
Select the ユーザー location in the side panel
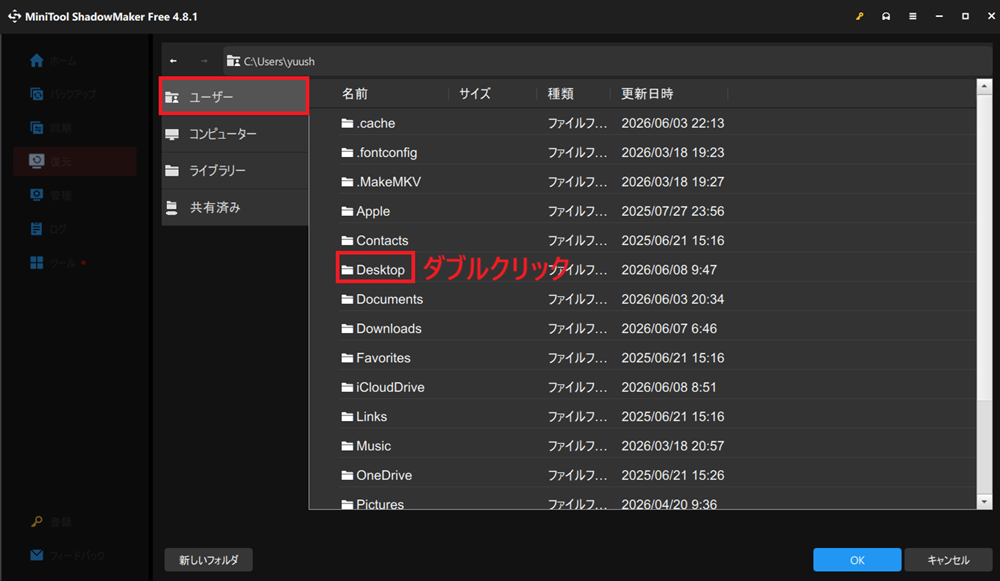pyautogui.click(x=234, y=96)
